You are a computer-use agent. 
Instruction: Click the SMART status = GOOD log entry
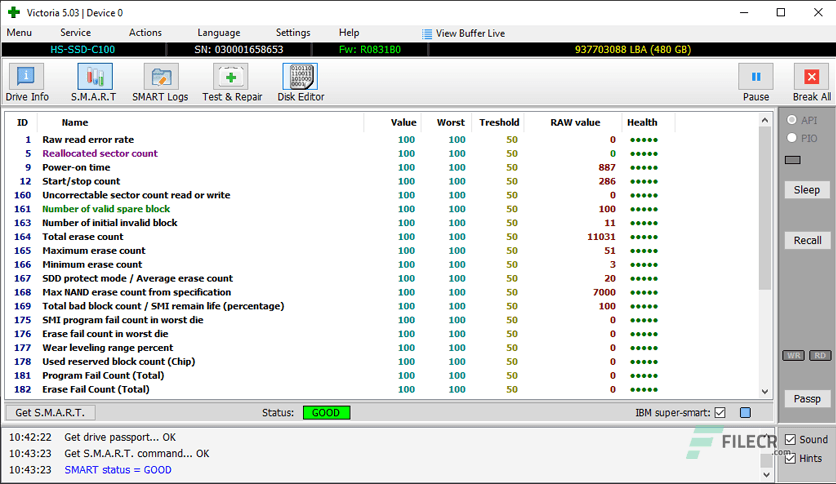[x=118, y=470]
